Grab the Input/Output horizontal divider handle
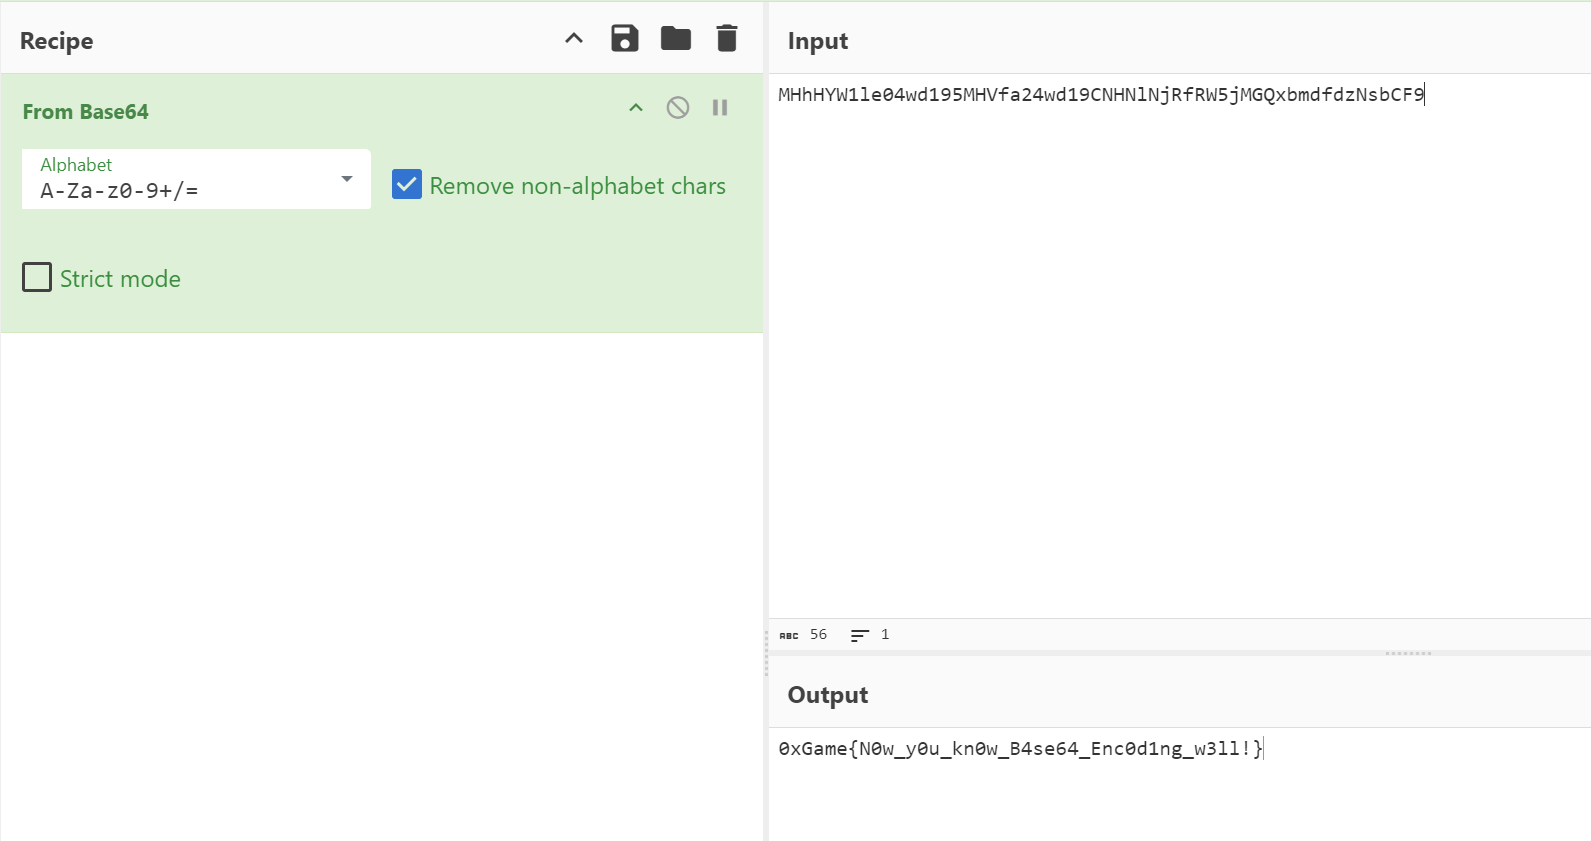The height and width of the screenshot is (841, 1591). (x=1408, y=653)
